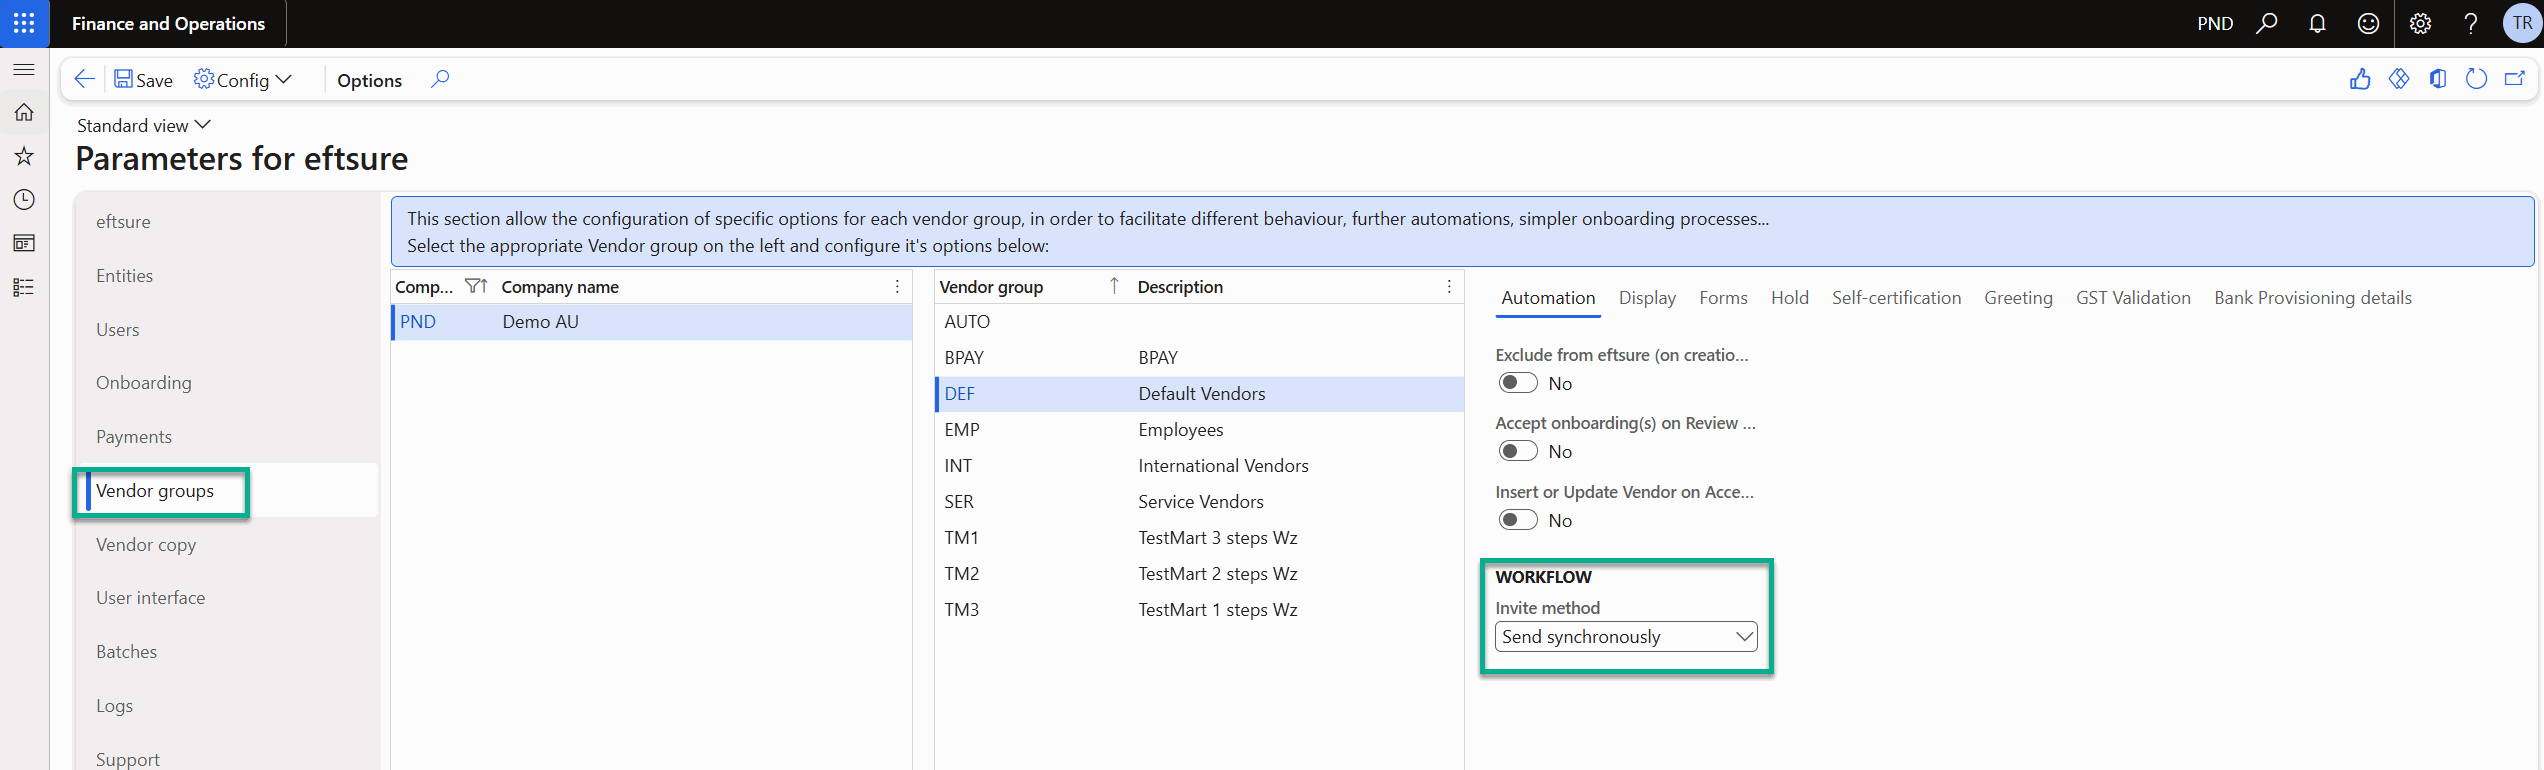
Task: Toggle Insert or Update Vendor on Accept
Action: point(1517,520)
